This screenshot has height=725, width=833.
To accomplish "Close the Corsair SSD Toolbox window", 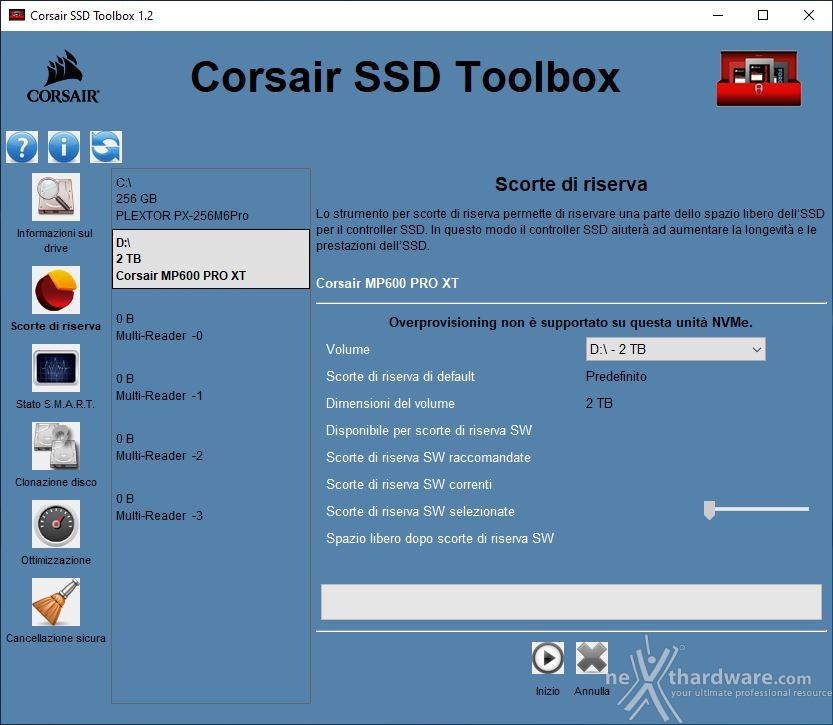I will click(809, 15).
